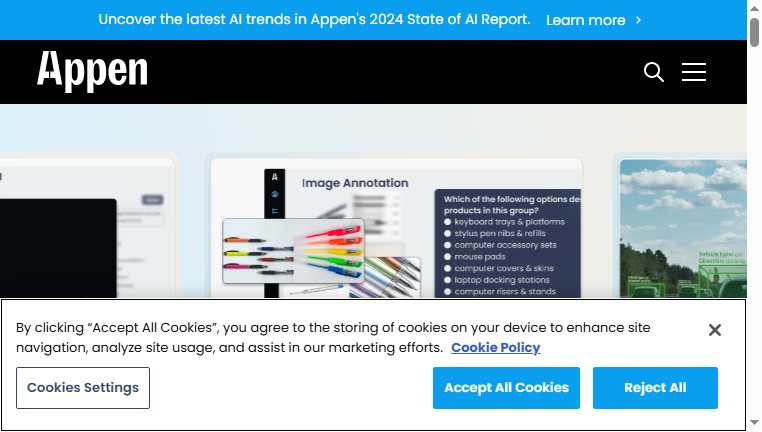Select the mouse pads radio option
The image size is (762, 432).
coord(448,257)
